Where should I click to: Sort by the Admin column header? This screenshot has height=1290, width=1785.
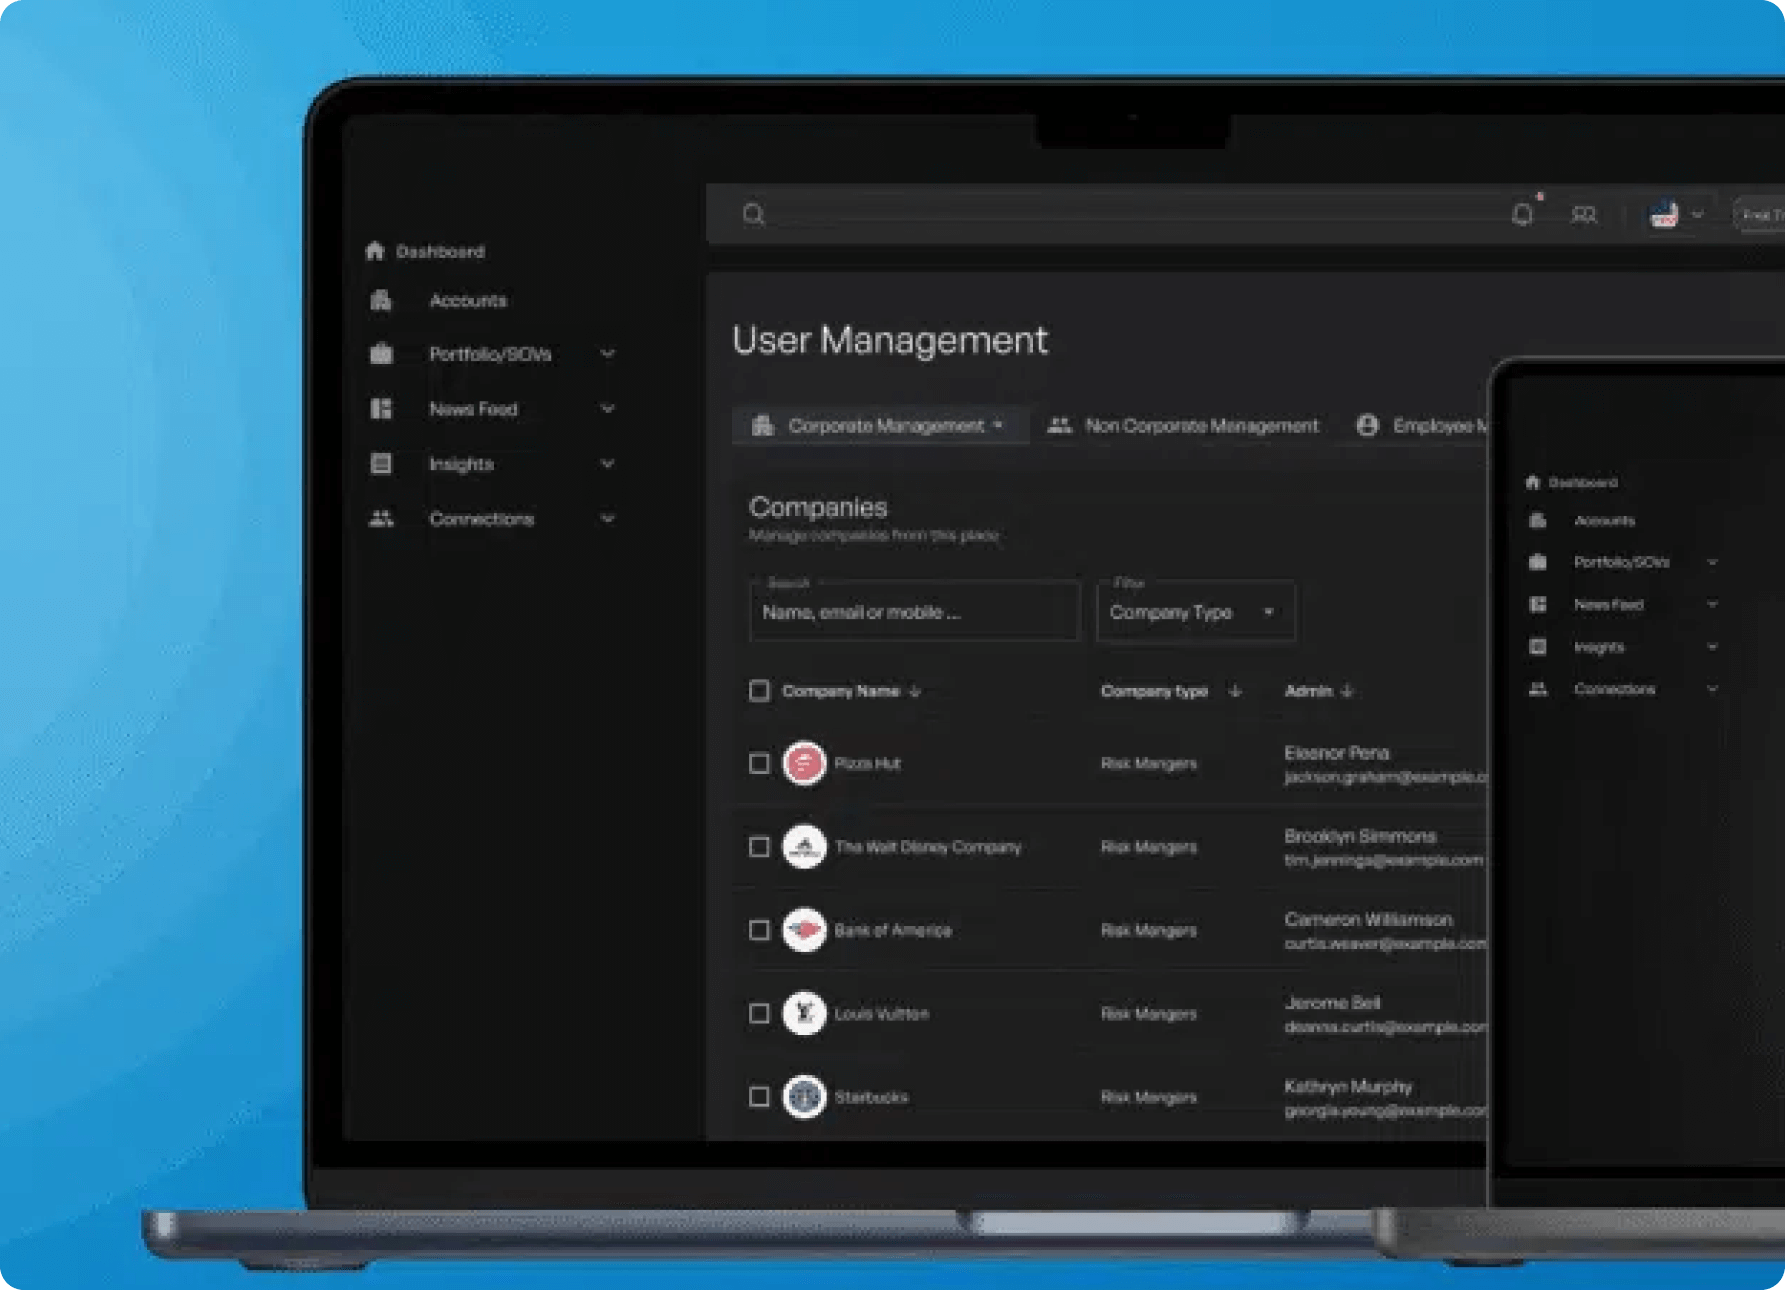point(1309,691)
